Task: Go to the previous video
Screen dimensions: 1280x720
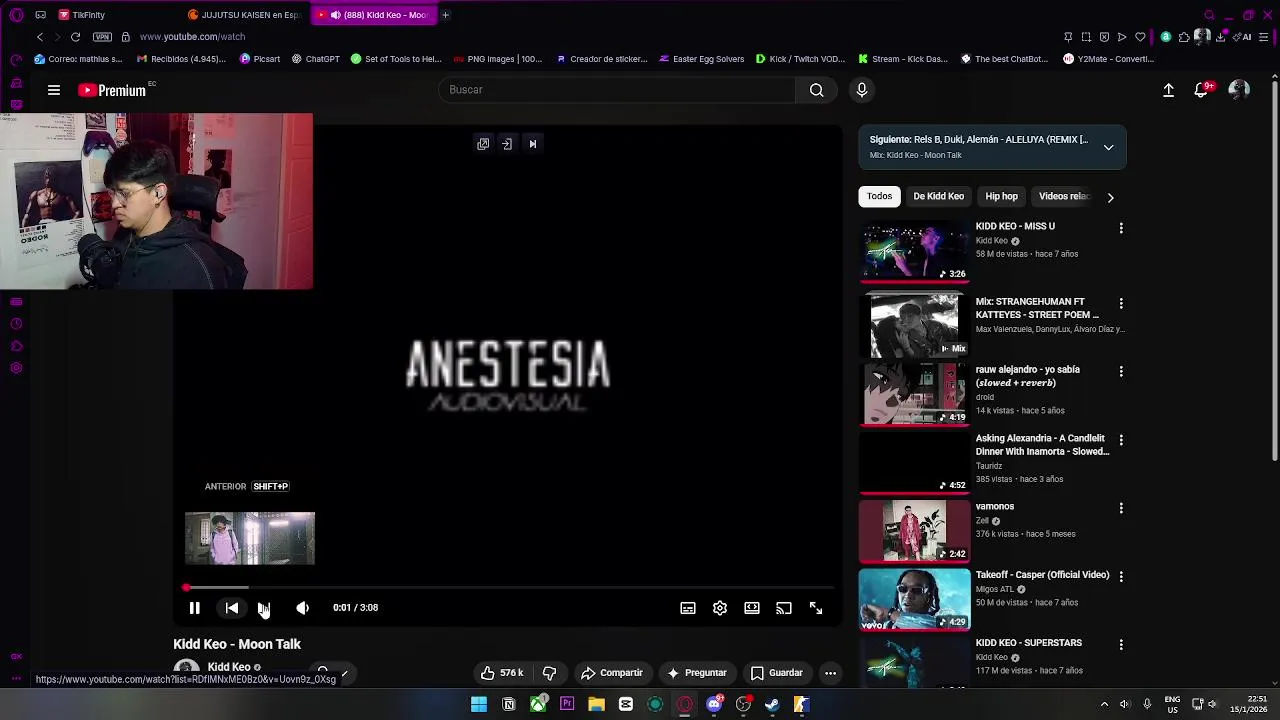Action: [231, 608]
